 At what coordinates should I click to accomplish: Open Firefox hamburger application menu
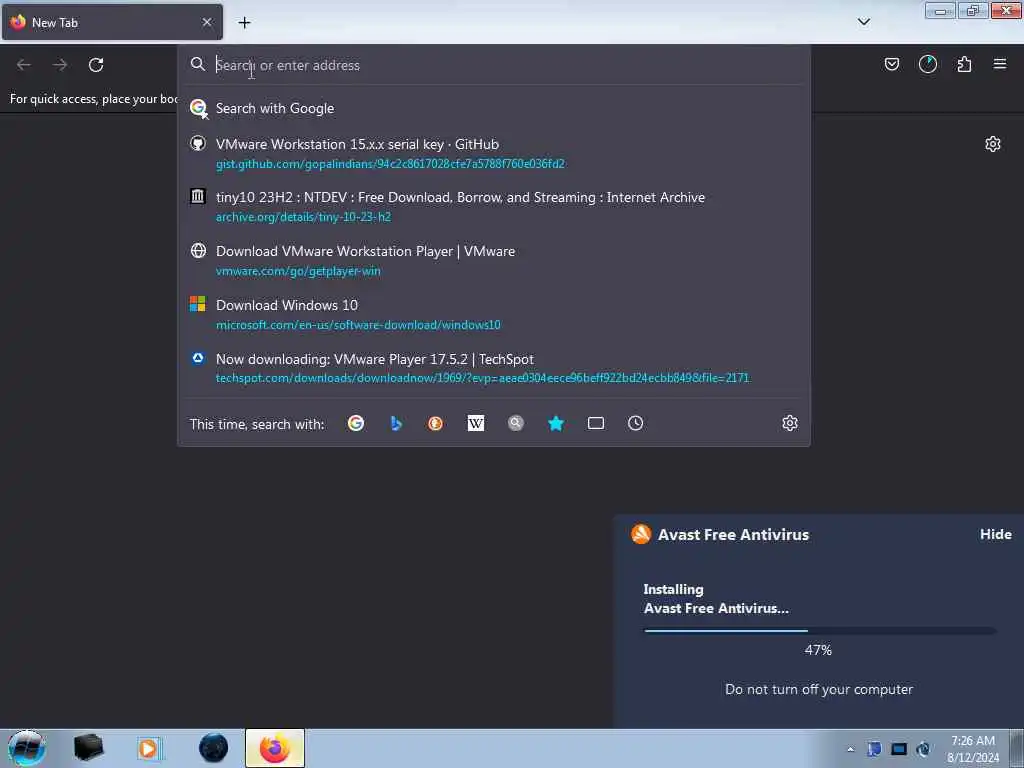pyautogui.click(x=999, y=64)
